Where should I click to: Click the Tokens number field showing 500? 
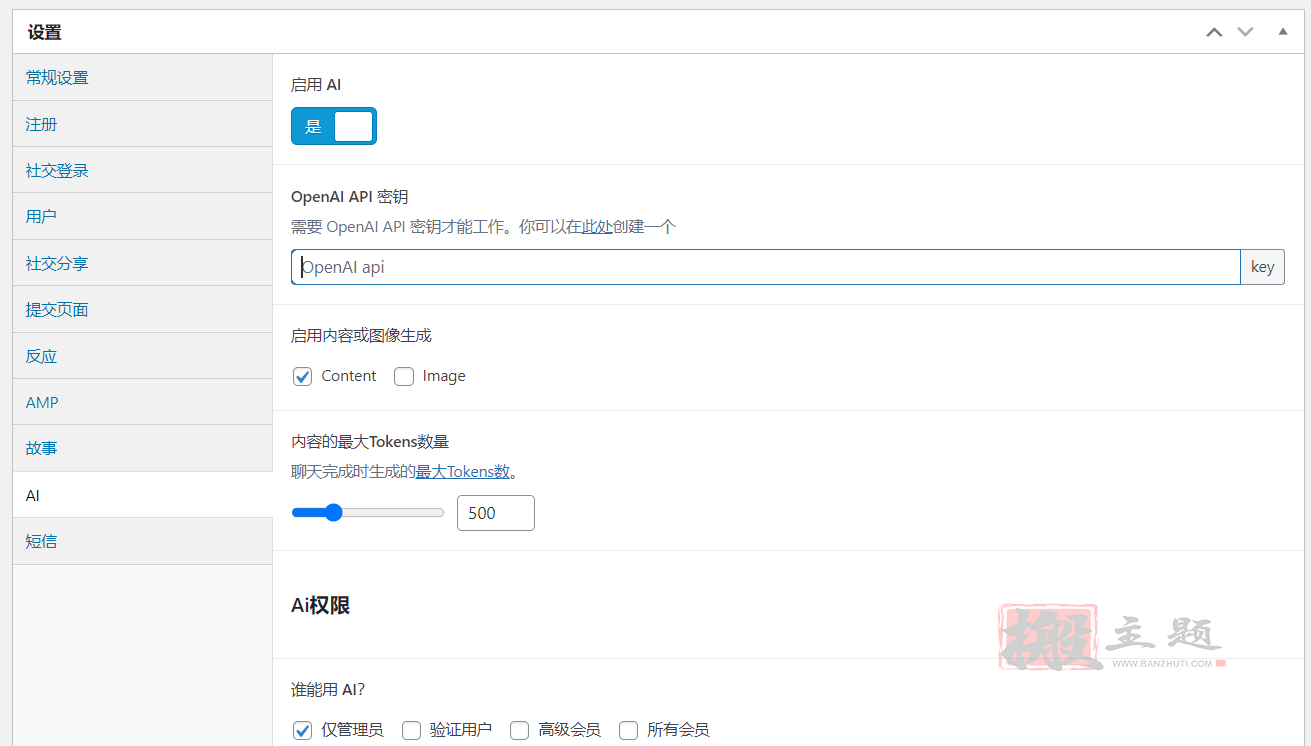[496, 513]
